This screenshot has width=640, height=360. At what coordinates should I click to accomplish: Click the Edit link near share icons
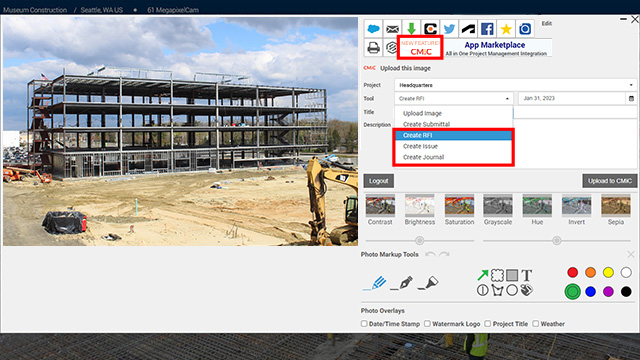[x=547, y=23]
